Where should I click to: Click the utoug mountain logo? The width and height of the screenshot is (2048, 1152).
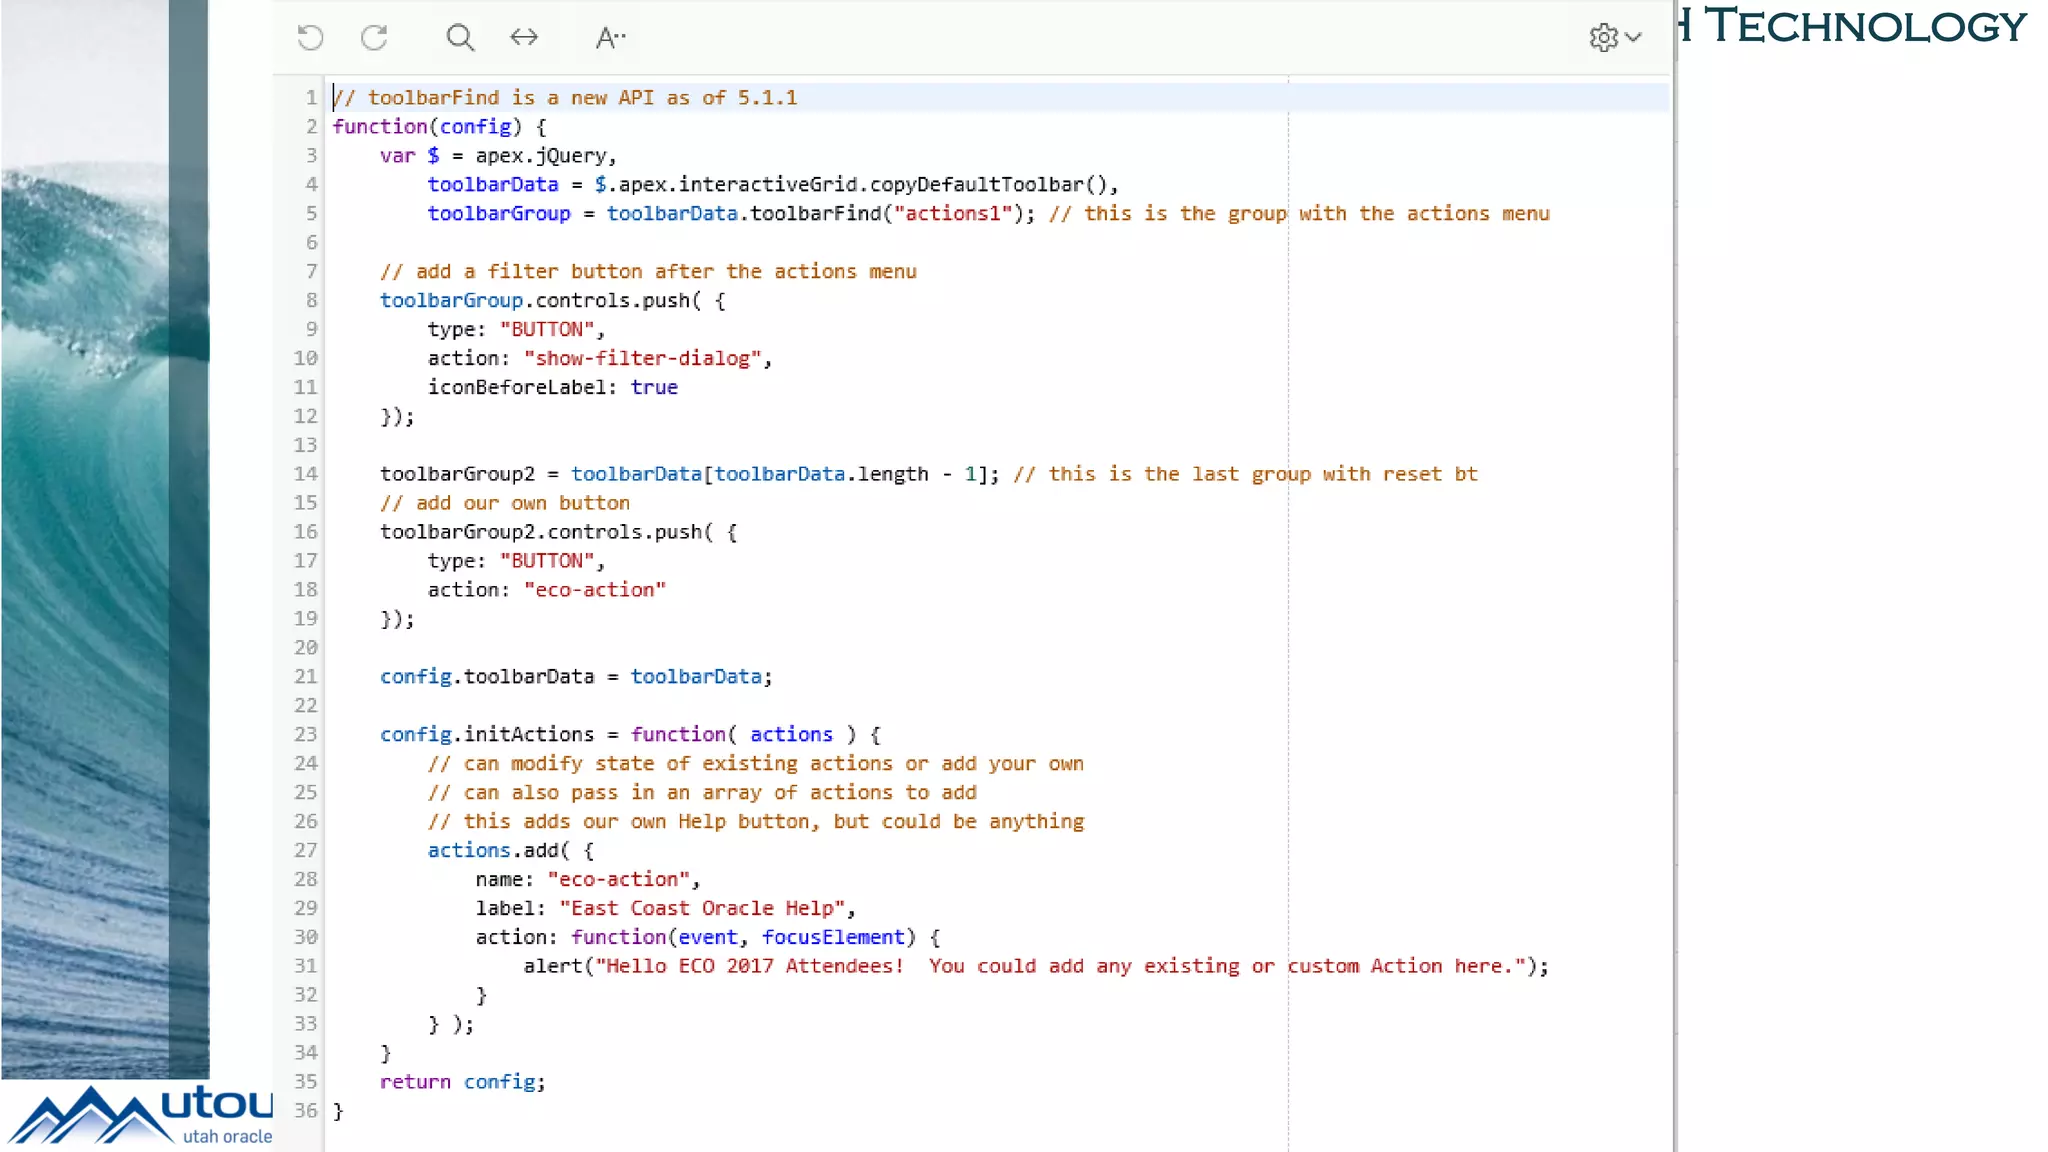pos(90,1115)
